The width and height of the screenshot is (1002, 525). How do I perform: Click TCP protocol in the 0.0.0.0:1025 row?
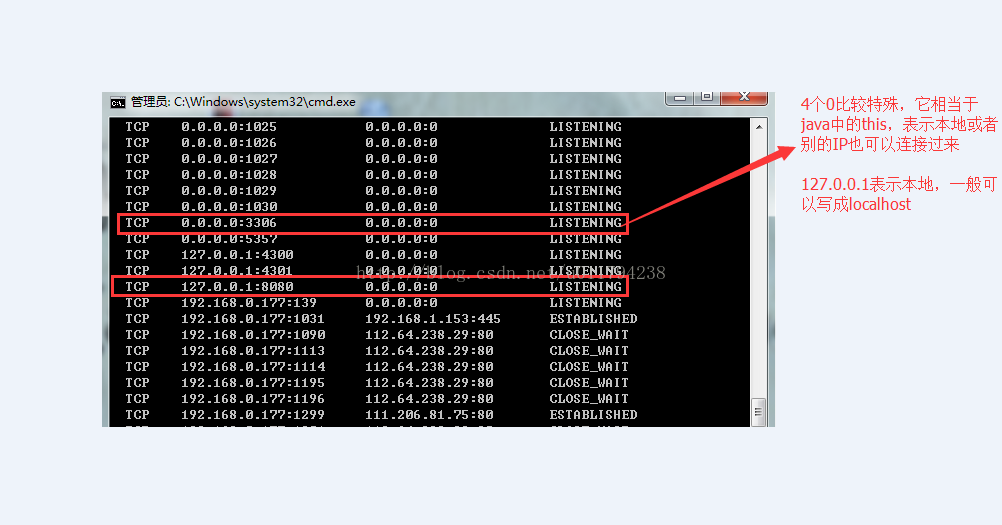tap(137, 126)
